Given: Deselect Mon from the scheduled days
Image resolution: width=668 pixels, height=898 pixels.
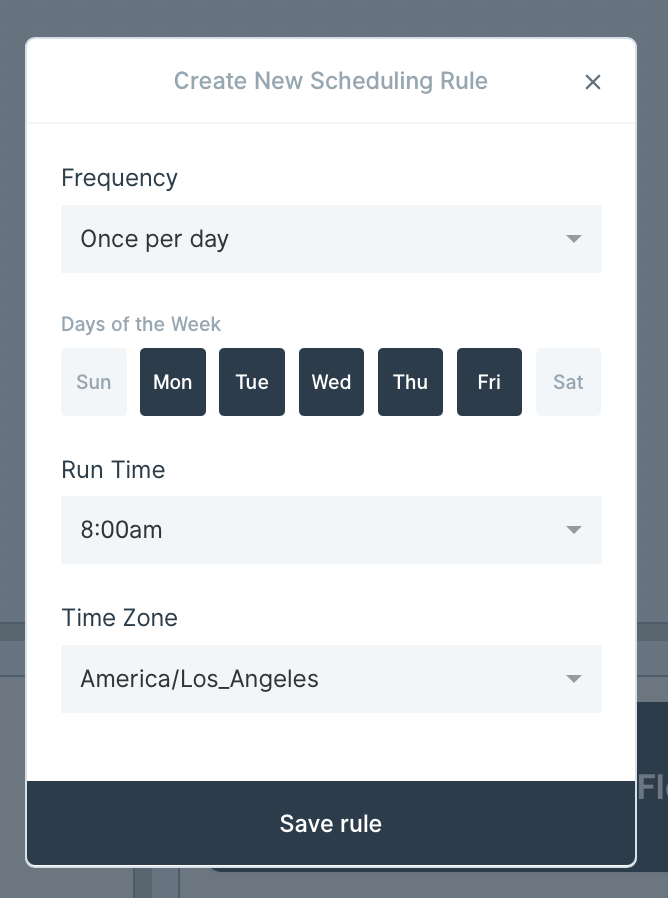Looking at the screenshot, I should [173, 382].
